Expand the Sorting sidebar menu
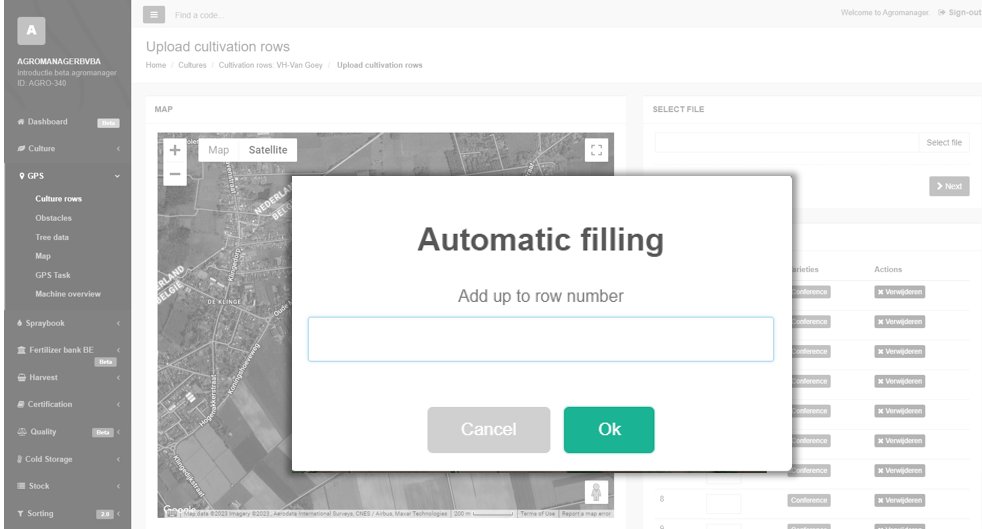Viewport: 982px width, 529px height. tap(68, 513)
